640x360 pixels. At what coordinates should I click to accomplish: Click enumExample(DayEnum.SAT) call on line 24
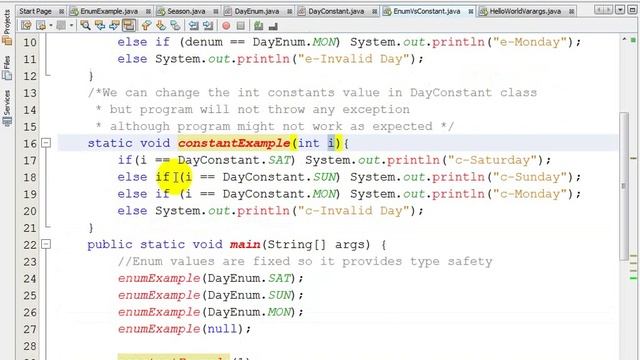[x=211, y=278]
